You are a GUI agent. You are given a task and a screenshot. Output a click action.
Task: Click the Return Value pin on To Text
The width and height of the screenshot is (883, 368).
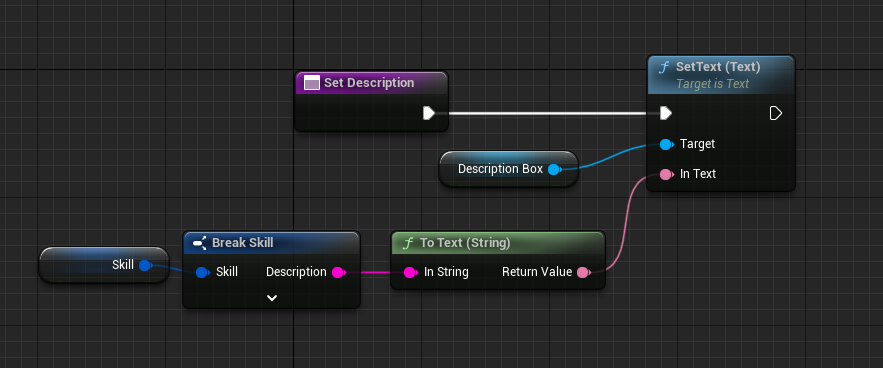coord(583,272)
